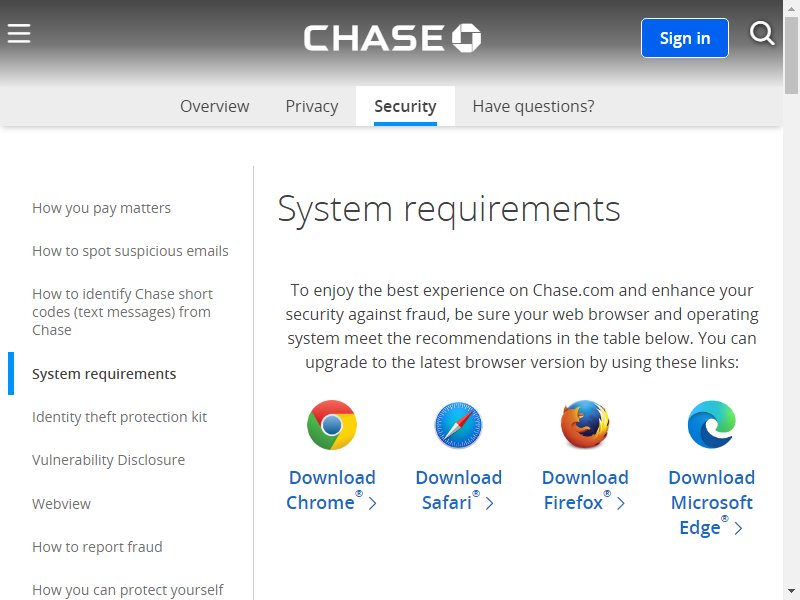The width and height of the screenshot is (800, 600).
Task: Click the Safari compass icon
Action: tap(458, 425)
